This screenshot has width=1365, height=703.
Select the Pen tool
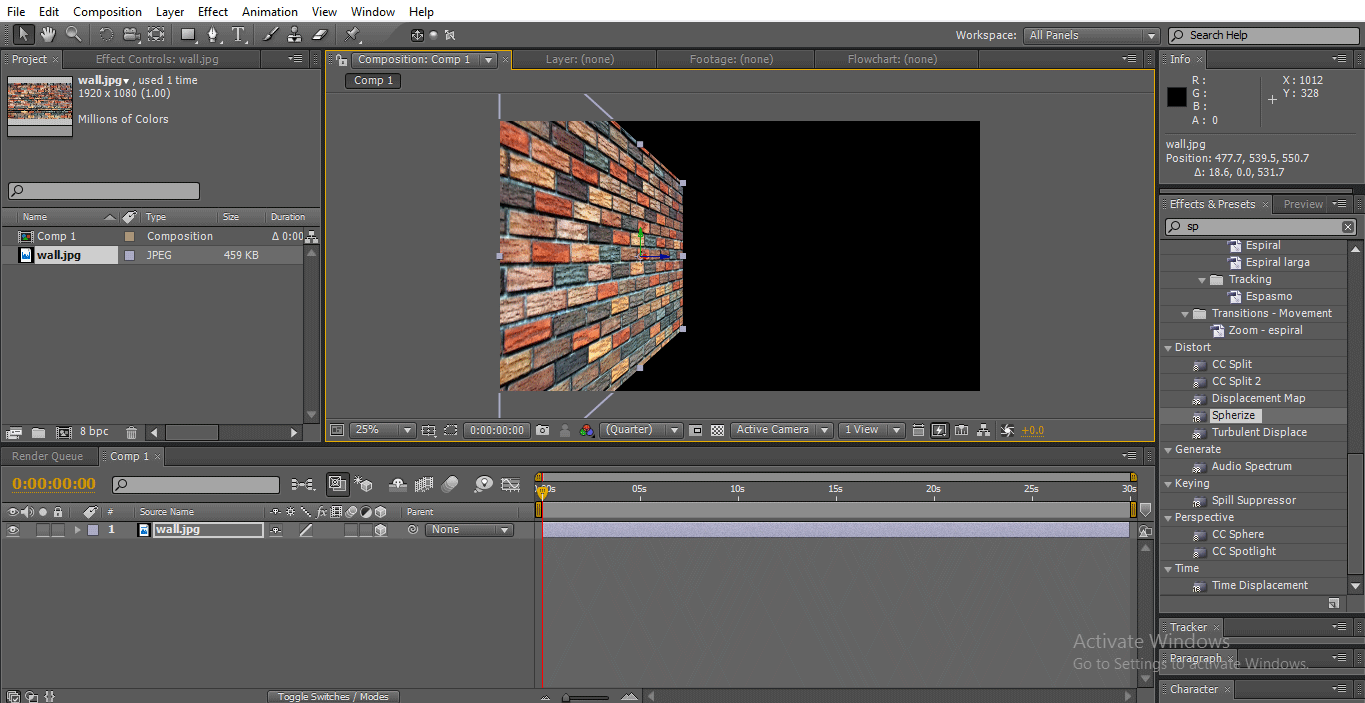[x=213, y=35]
